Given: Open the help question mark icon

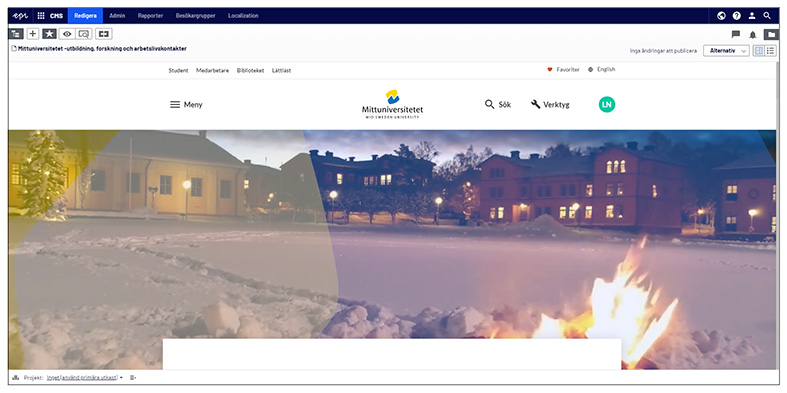Looking at the screenshot, I should coord(736,16).
